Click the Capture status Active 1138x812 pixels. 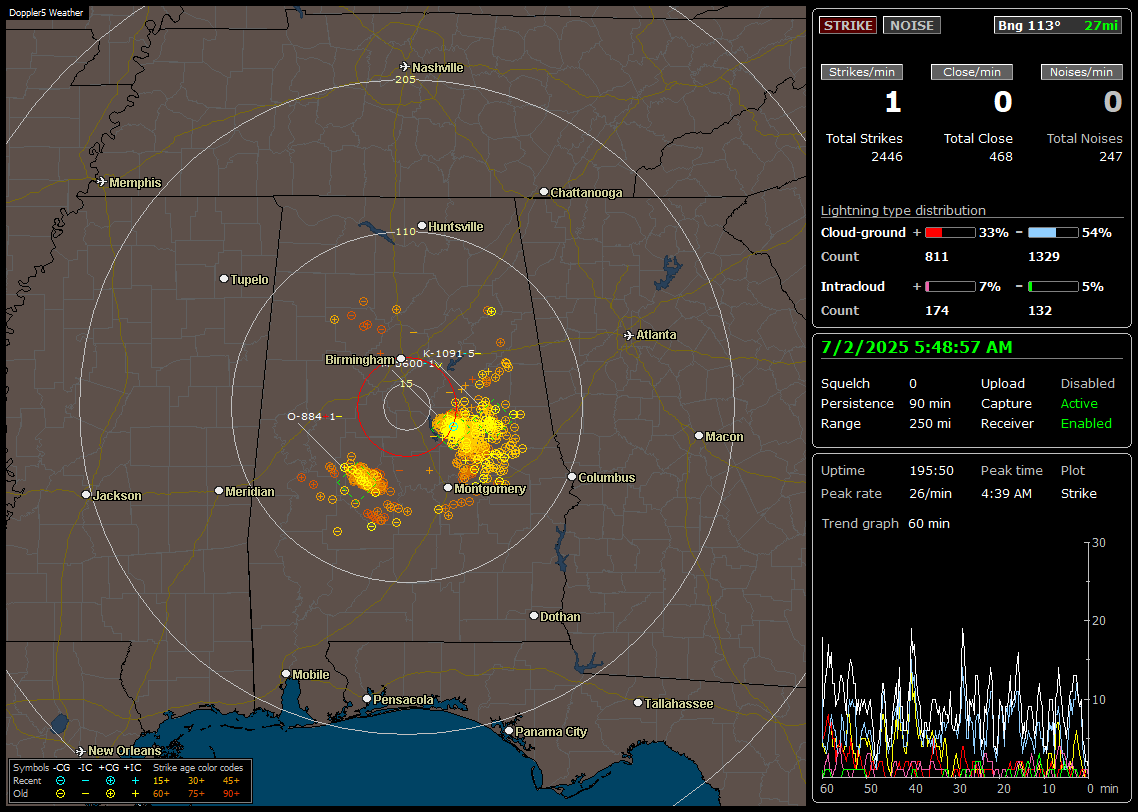[x=1079, y=403]
